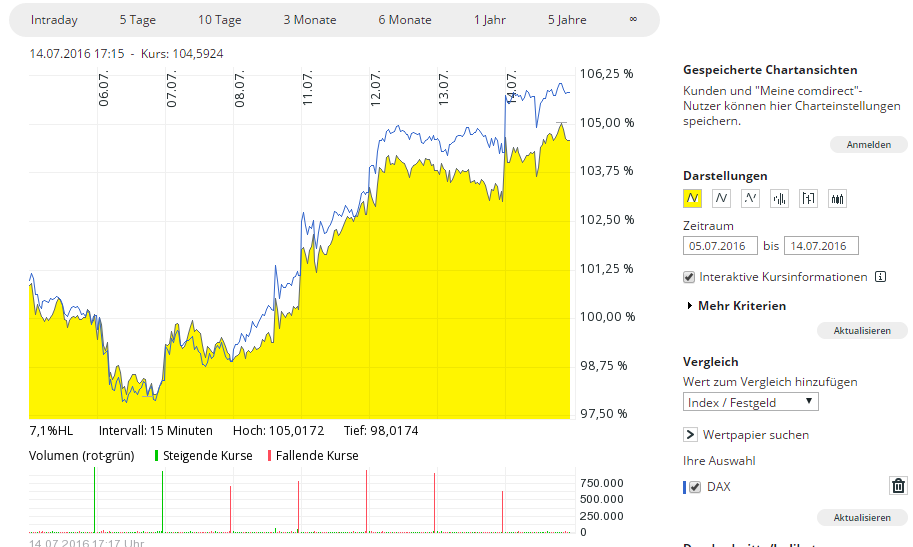This screenshot has width=913, height=547.
Task: Open the Index / Festgeld dropdown
Action: tap(751, 402)
